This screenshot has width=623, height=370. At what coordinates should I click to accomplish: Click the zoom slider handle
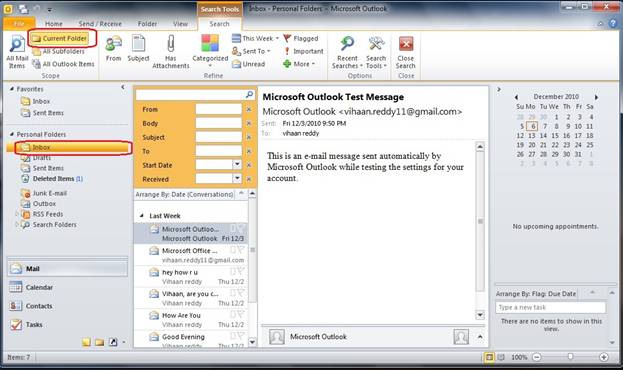(571, 357)
